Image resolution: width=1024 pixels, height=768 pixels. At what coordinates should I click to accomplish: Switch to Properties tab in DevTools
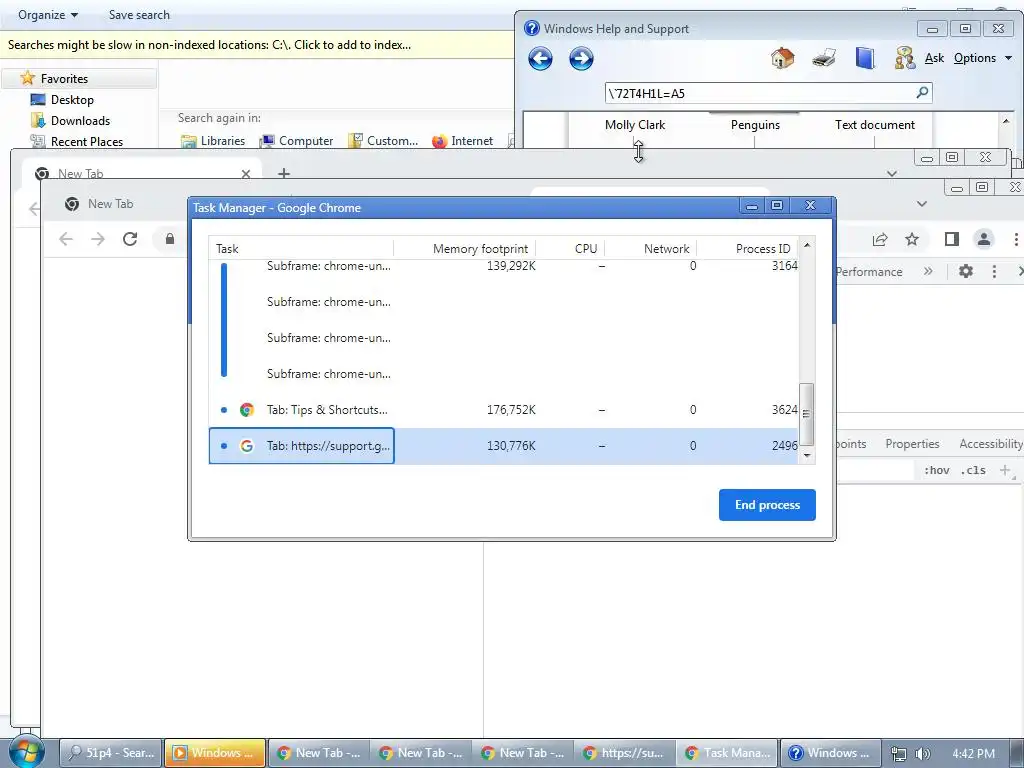pos(912,444)
